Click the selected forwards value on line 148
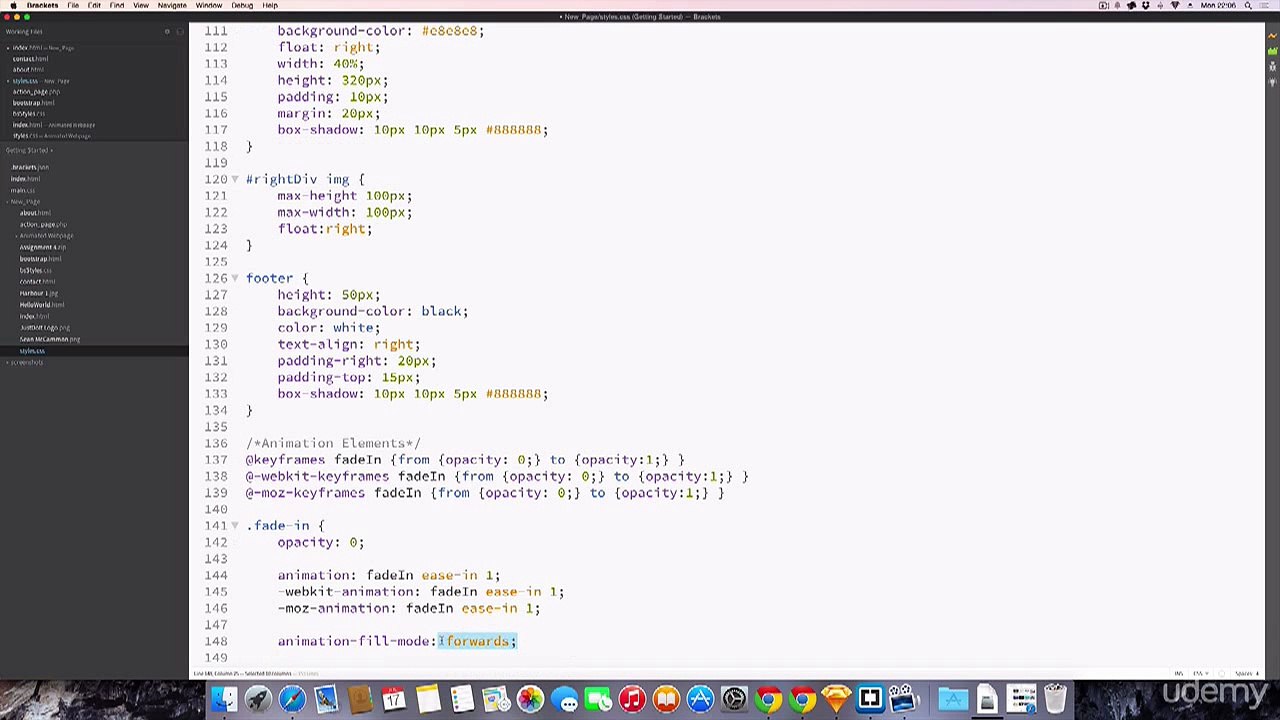 [477, 641]
